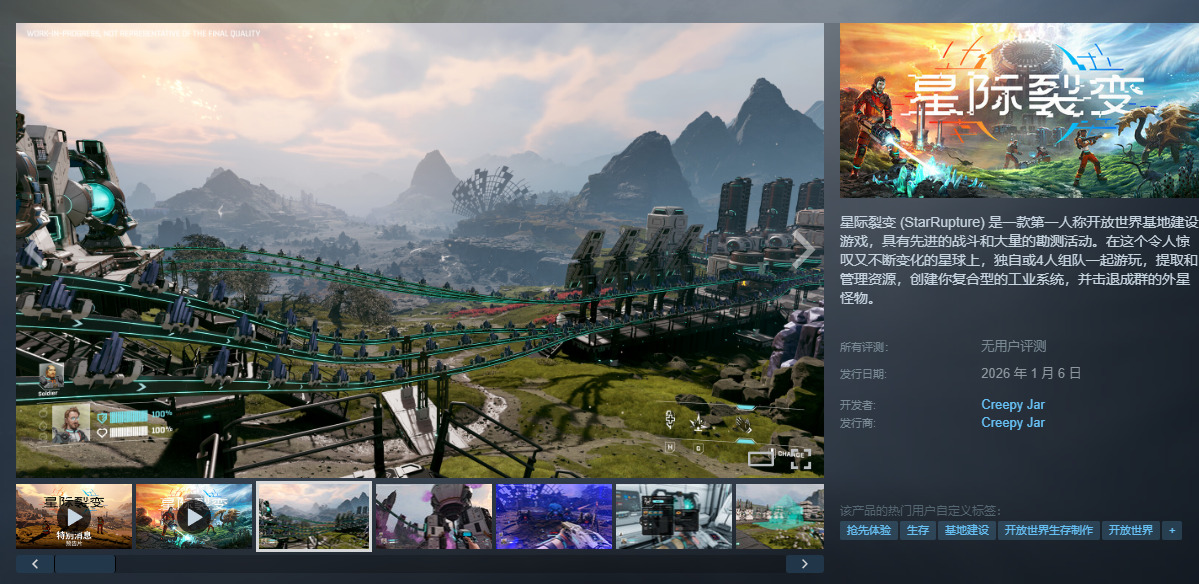The height and width of the screenshot is (584, 1199).
Task: Select the purple cave screenshot thumbnail
Action: (x=553, y=516)
